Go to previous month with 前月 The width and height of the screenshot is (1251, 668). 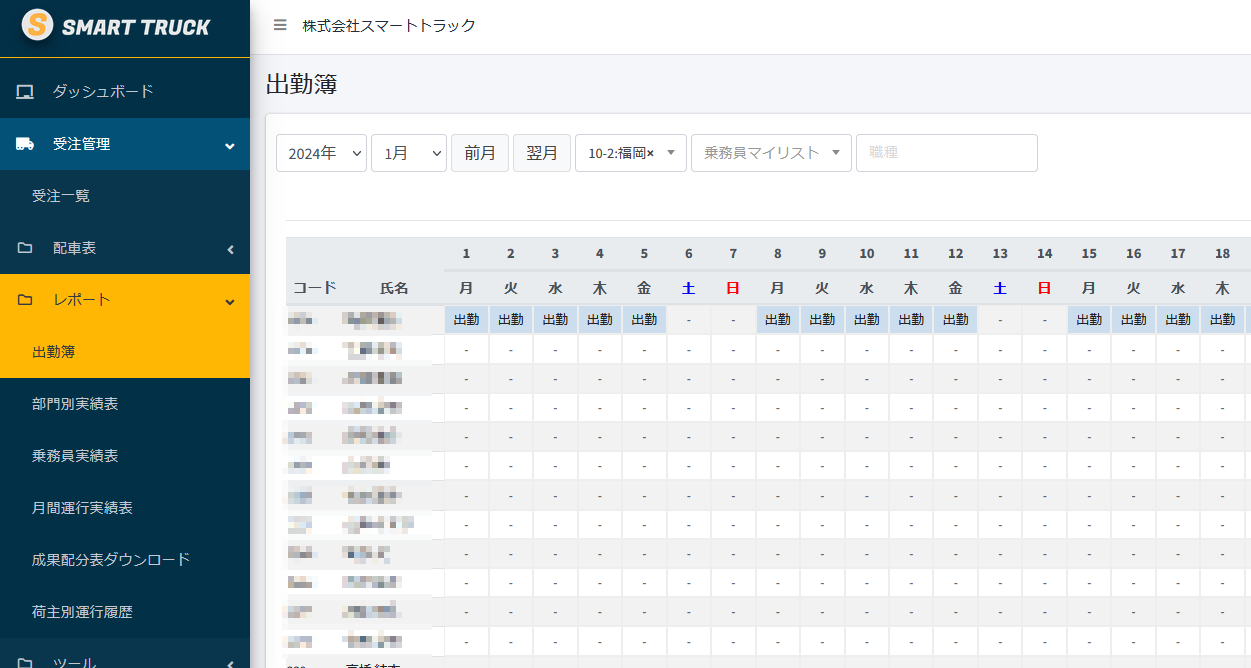(480, 153)
